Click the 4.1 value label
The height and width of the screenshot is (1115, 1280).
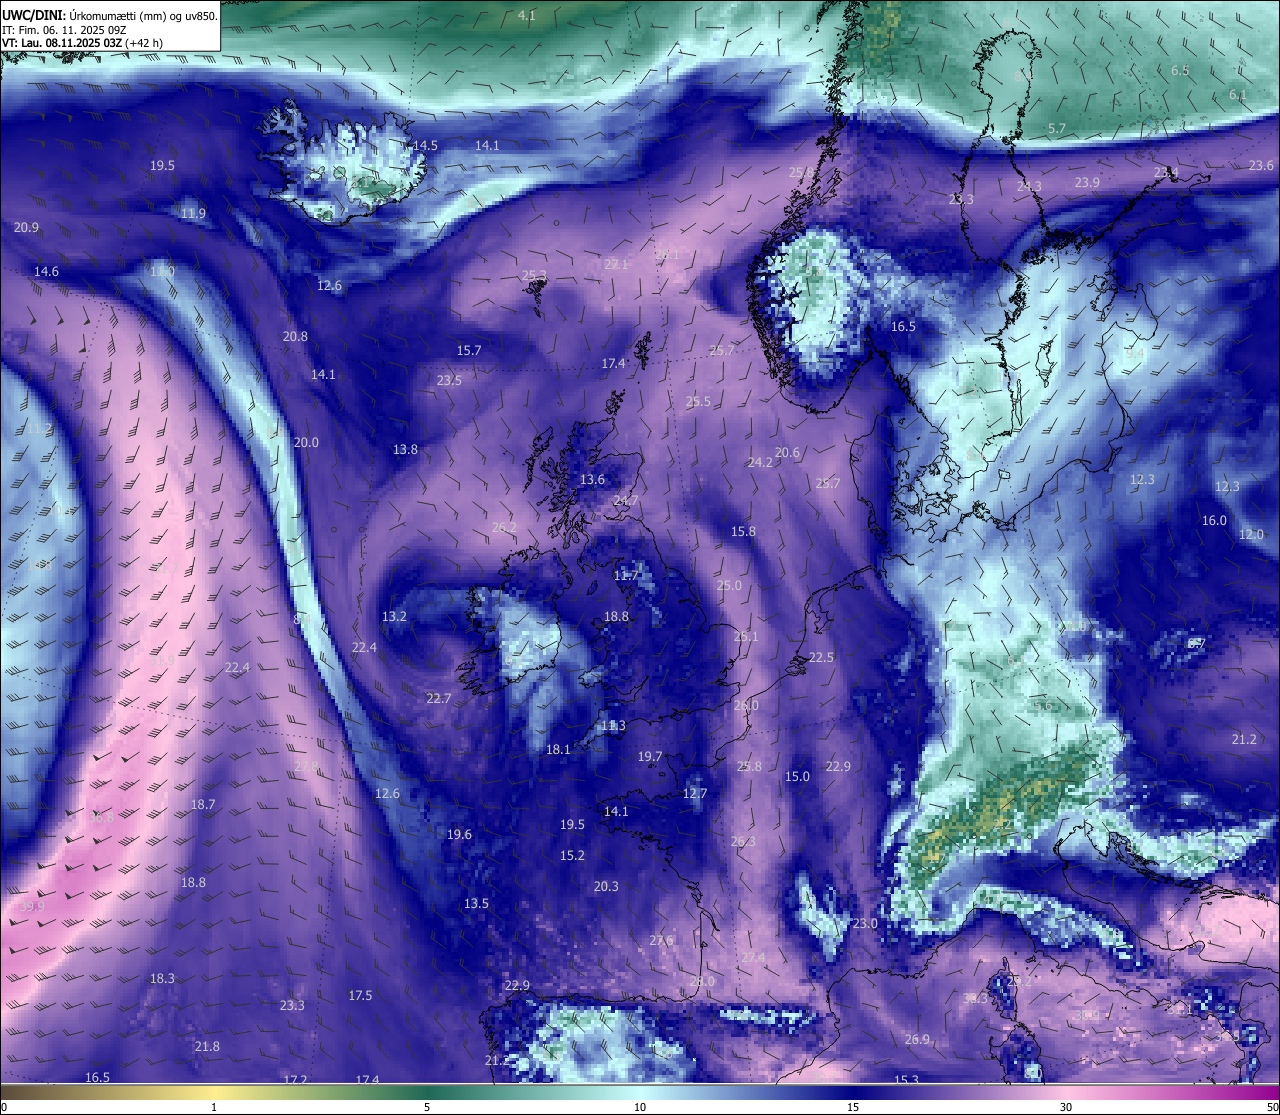[527, 16]
